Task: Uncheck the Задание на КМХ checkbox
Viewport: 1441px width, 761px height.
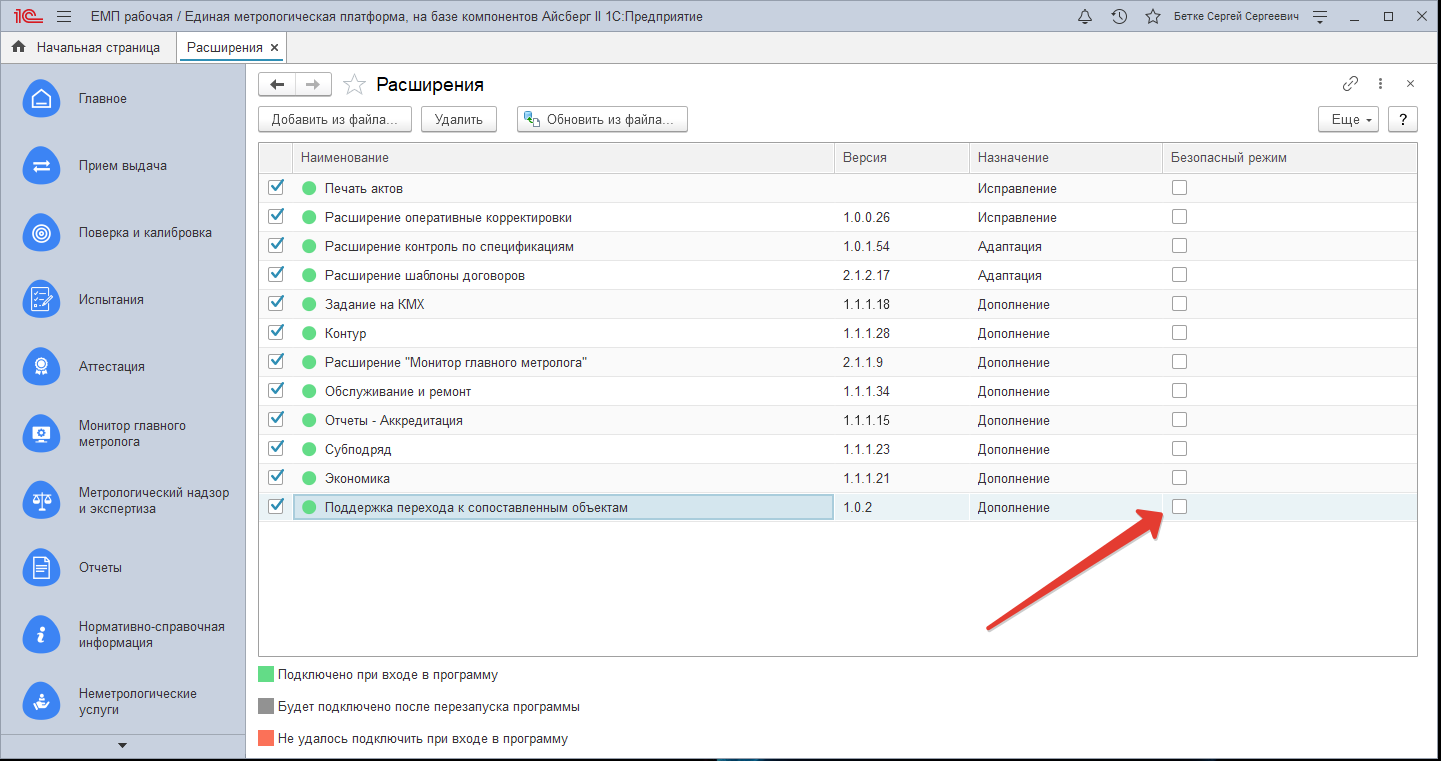Action: click(276, 303)
